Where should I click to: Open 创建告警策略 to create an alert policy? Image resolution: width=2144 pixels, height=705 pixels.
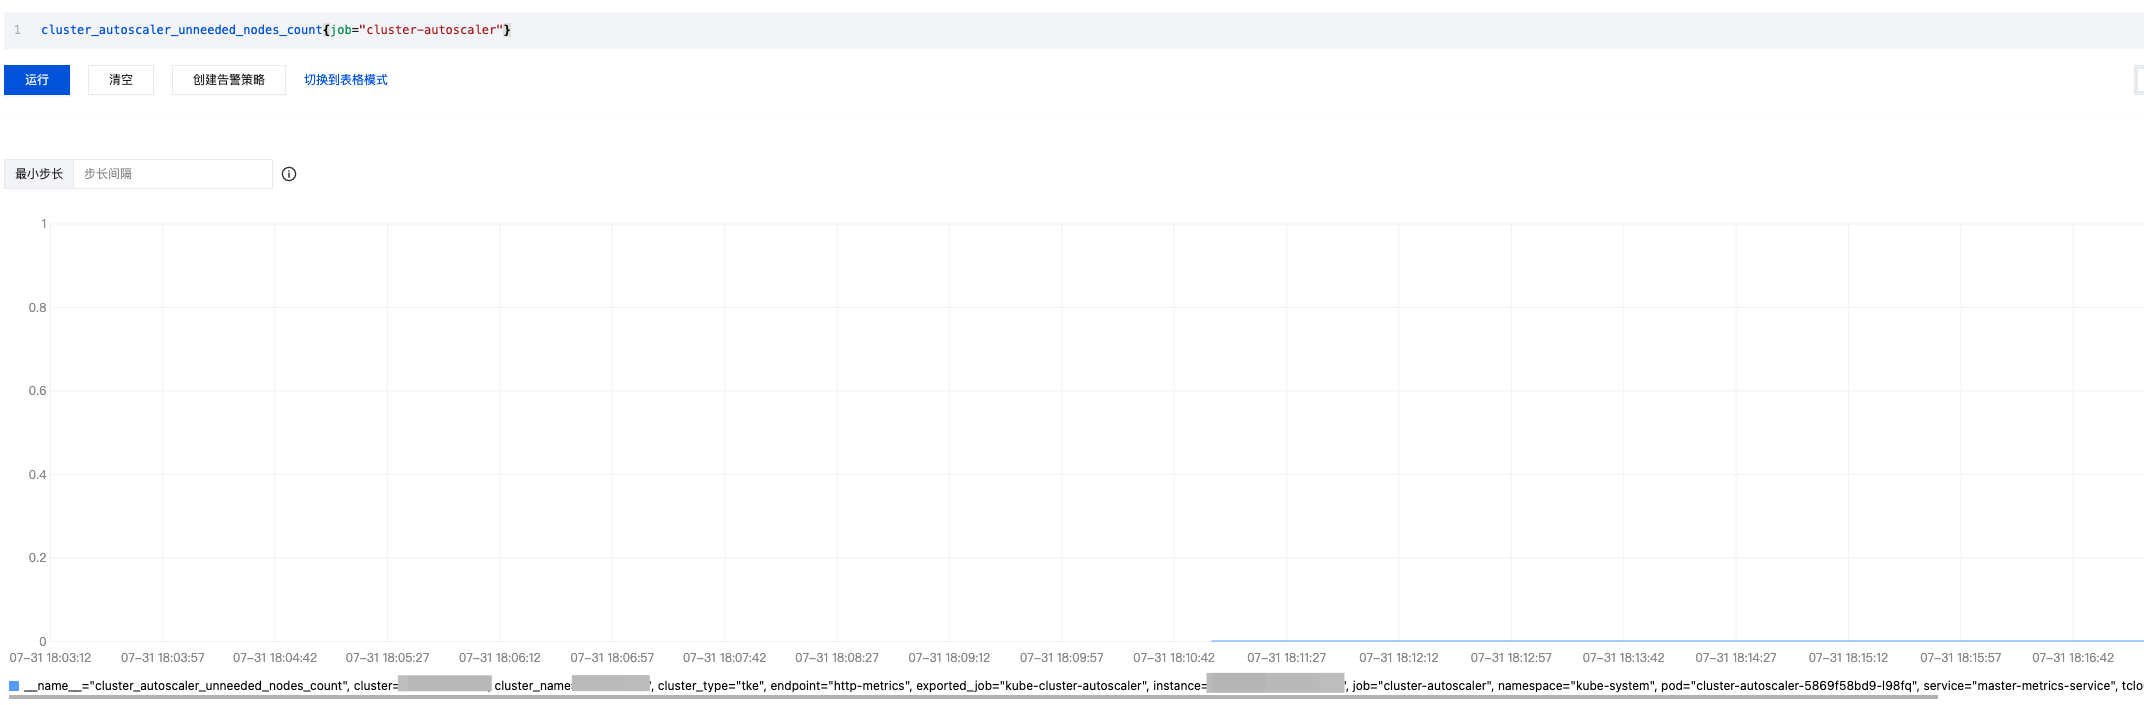tap(229, 80)
